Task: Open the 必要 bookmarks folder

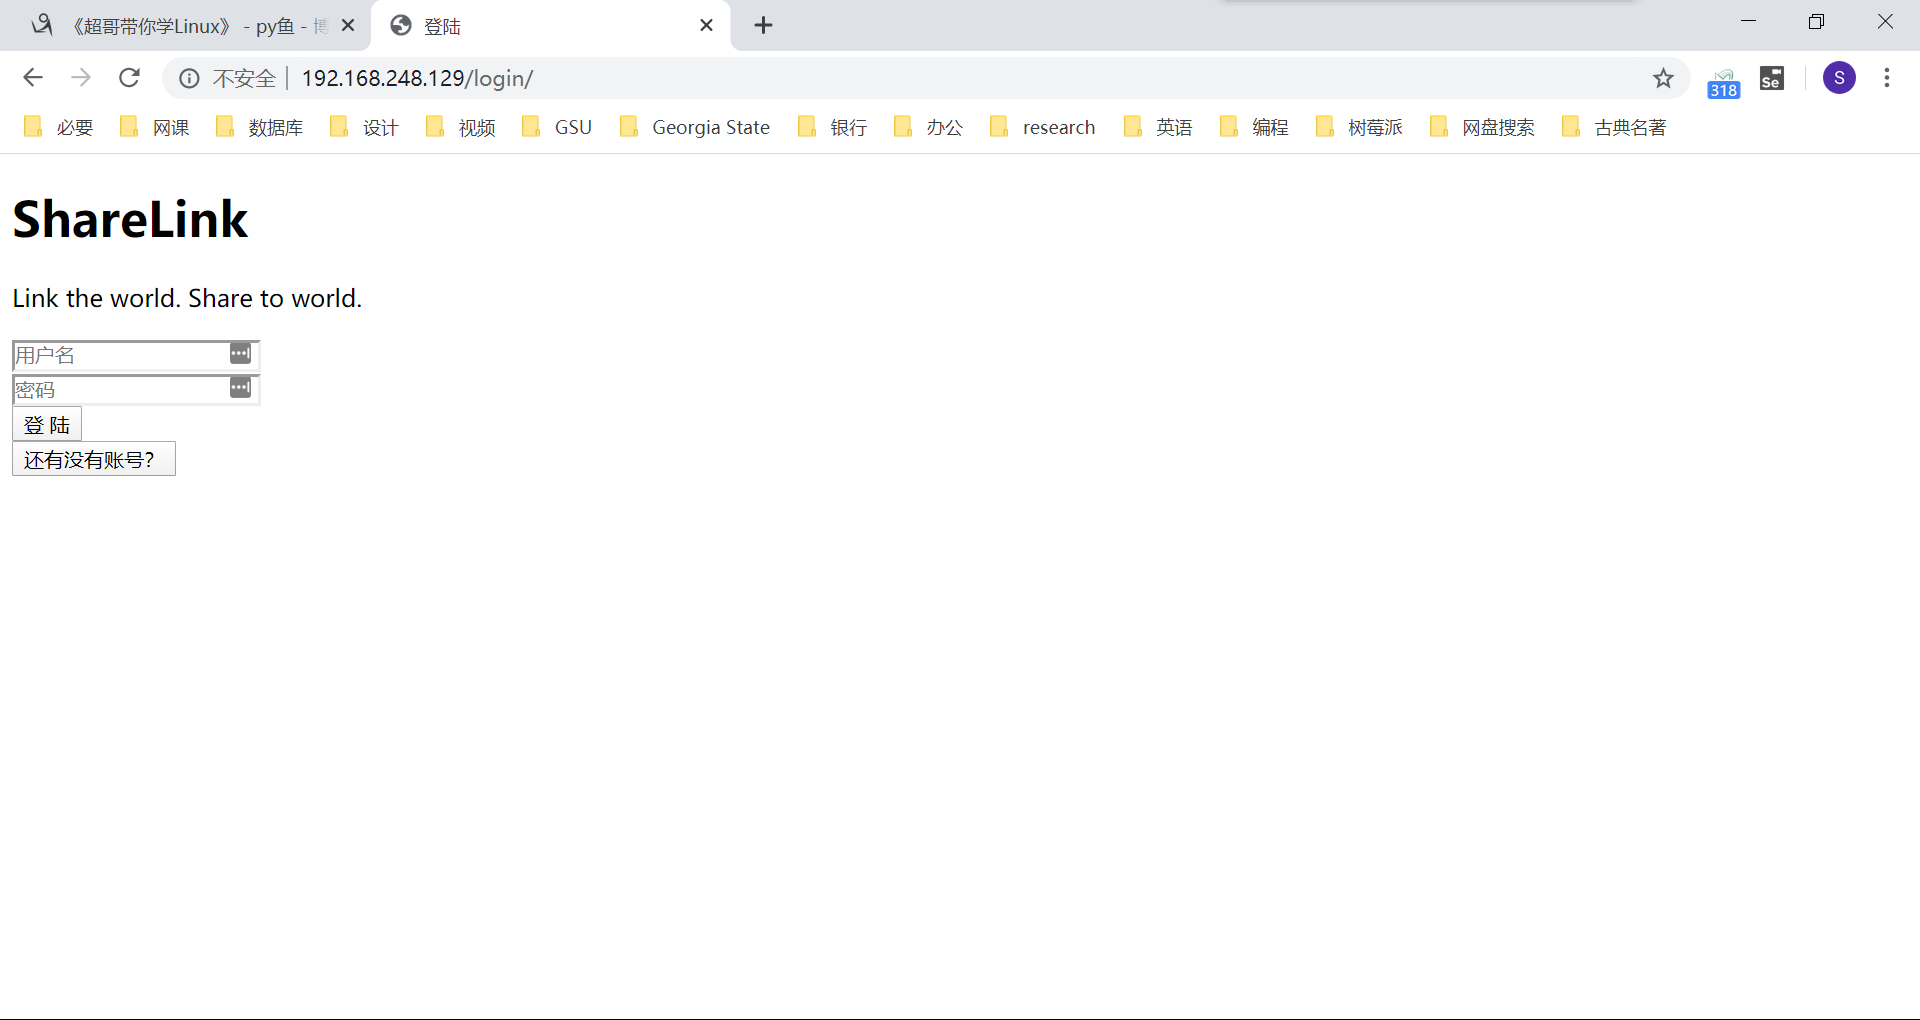Action: tap(59, 127)
